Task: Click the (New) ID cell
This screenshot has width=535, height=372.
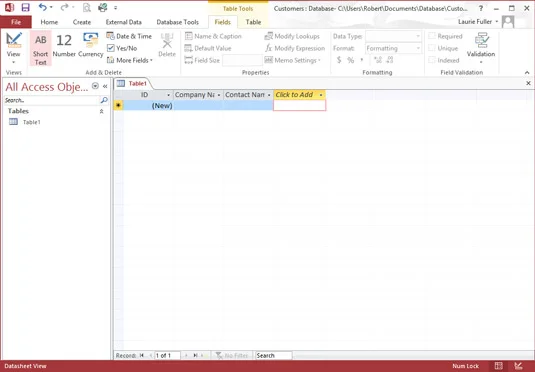Action: (x=148, y=105)
